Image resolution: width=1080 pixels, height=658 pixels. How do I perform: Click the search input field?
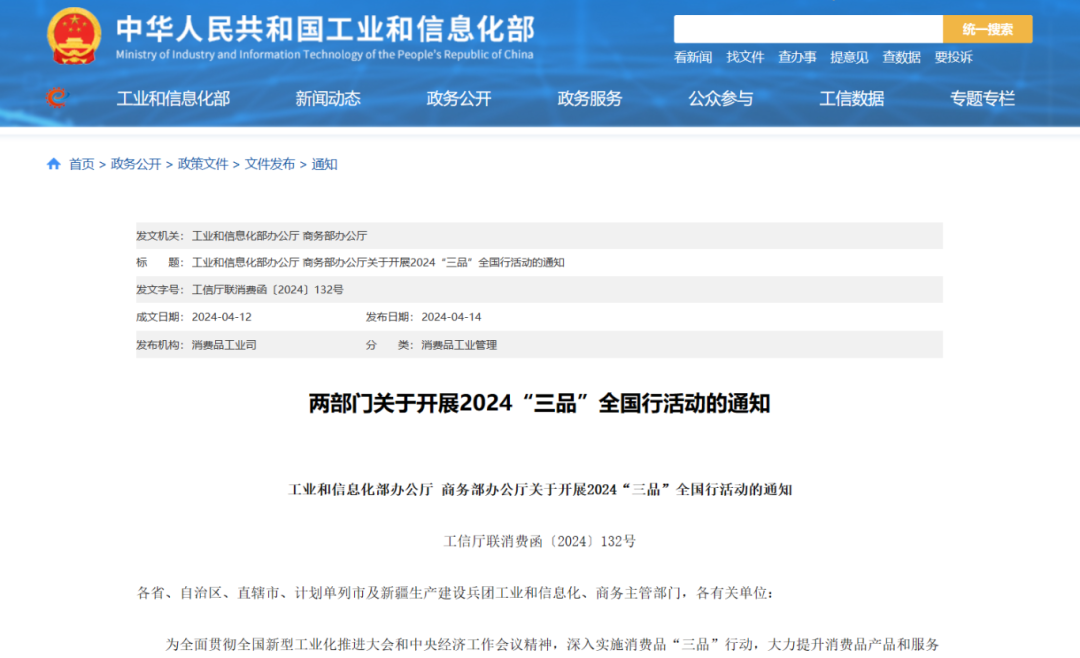click(x=808, y=29)
